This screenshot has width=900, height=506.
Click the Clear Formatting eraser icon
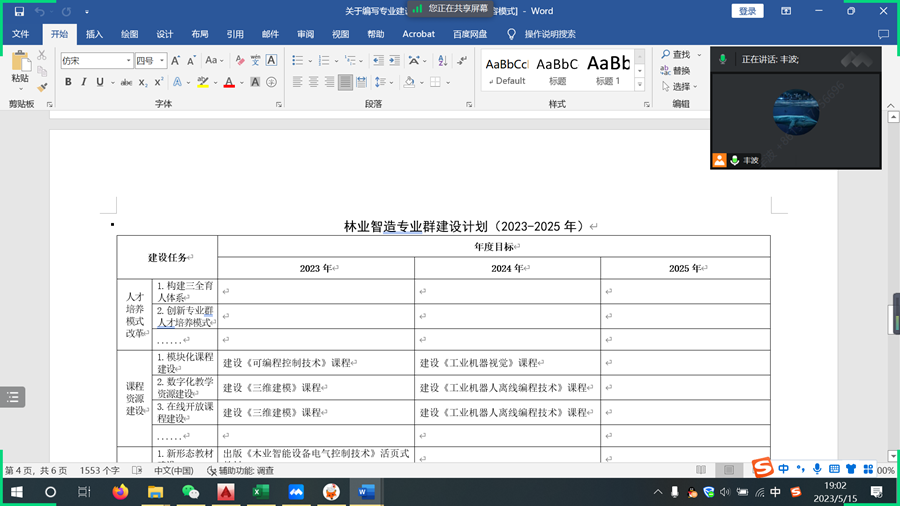(239, 60)
